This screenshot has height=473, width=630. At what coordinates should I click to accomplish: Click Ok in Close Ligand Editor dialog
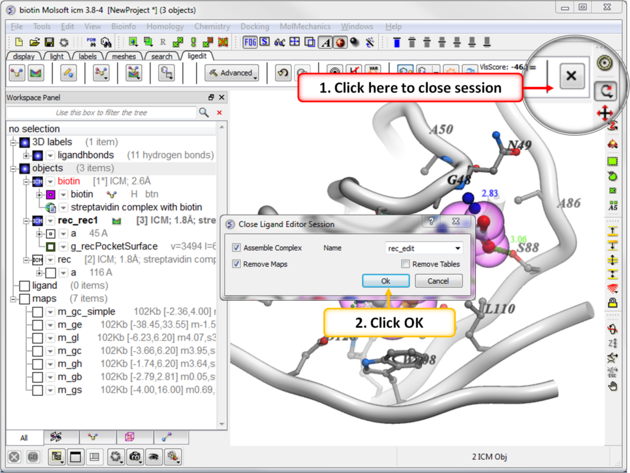[385, 281]
